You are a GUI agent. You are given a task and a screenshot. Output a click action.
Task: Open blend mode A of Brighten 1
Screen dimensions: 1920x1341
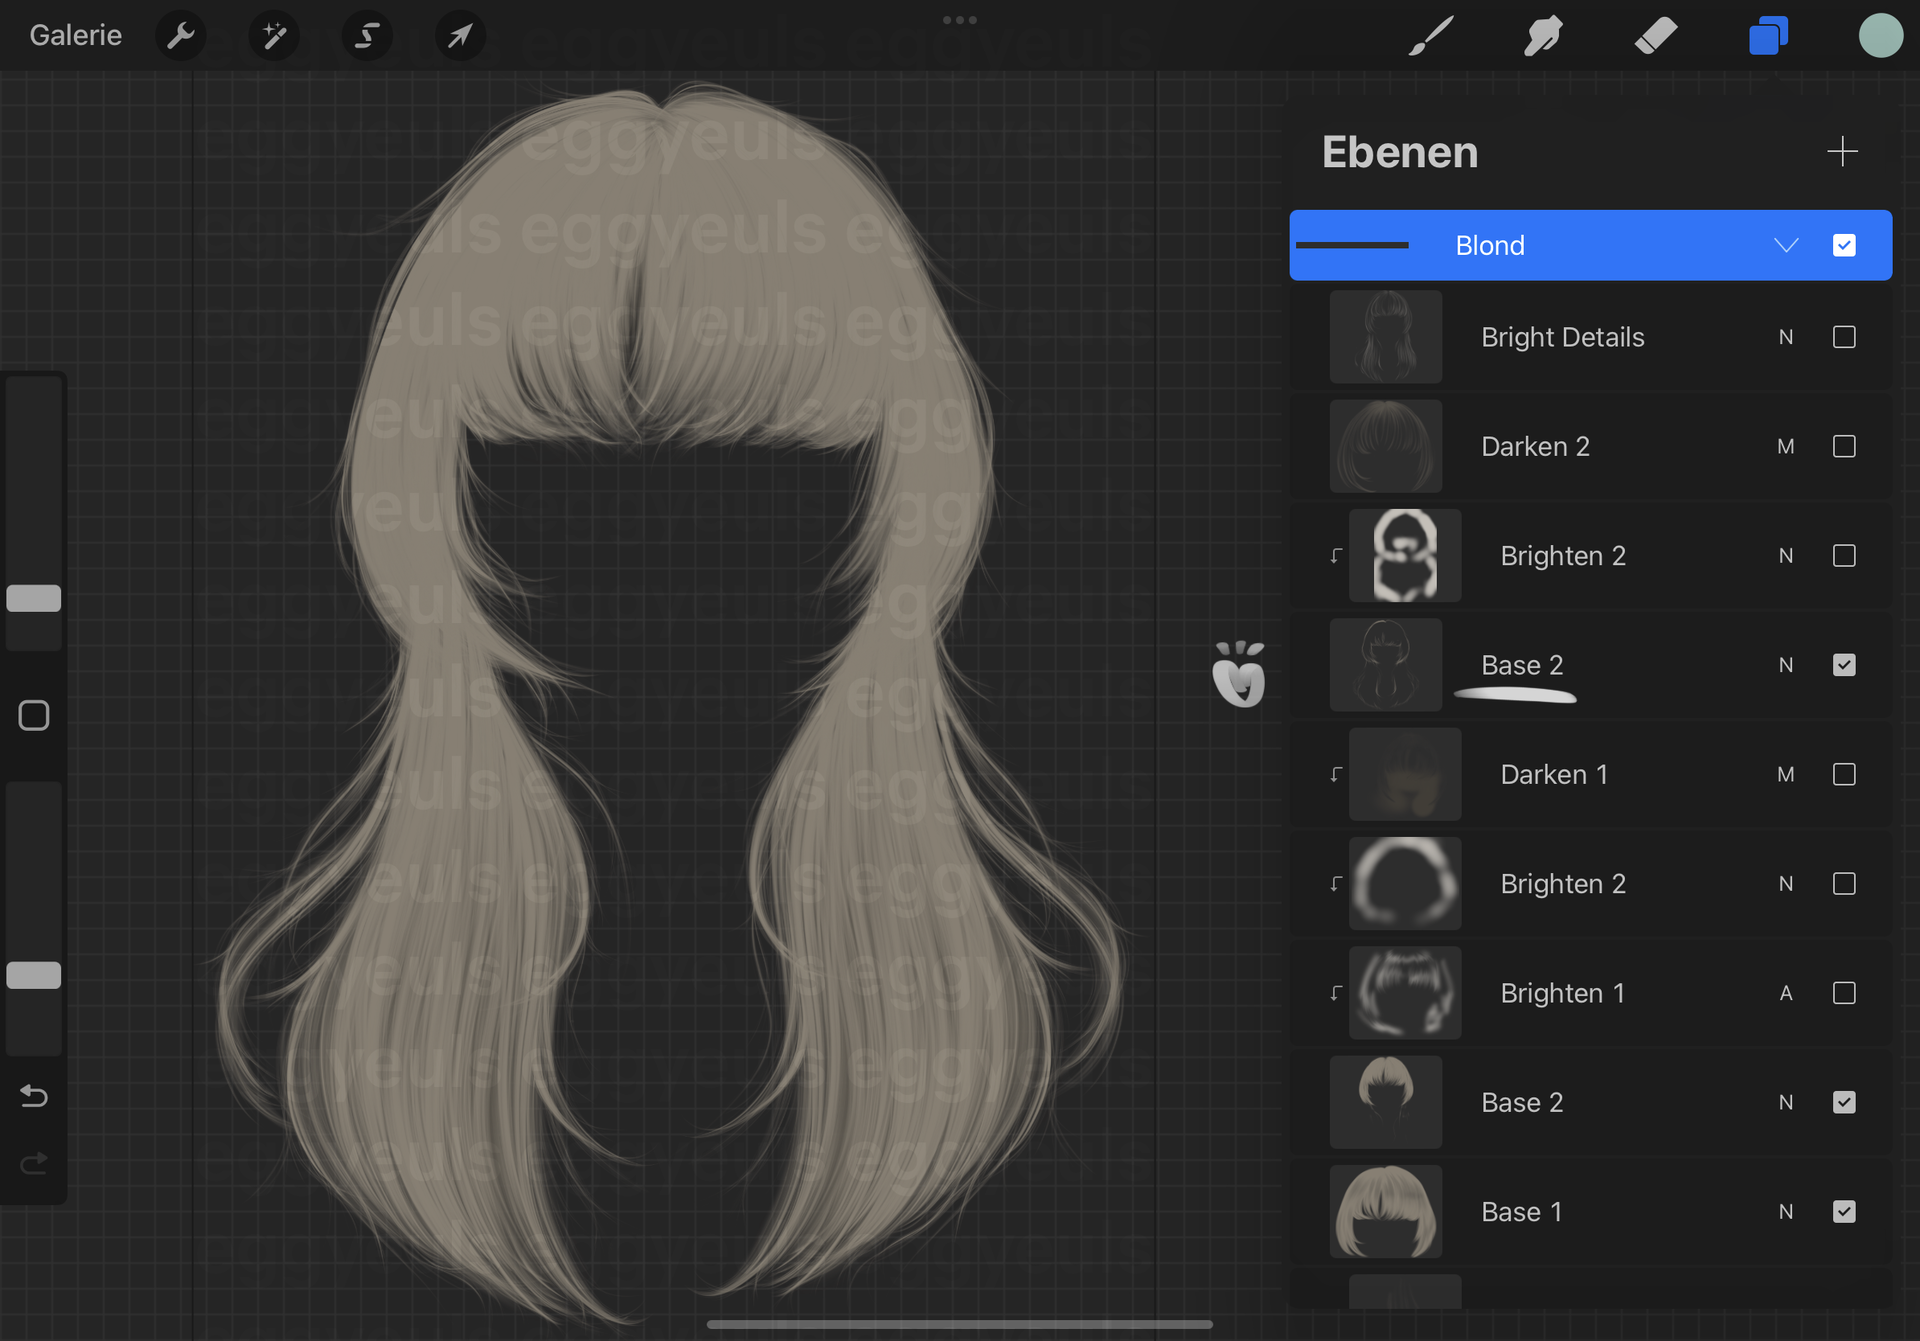tap(1786, 993)
